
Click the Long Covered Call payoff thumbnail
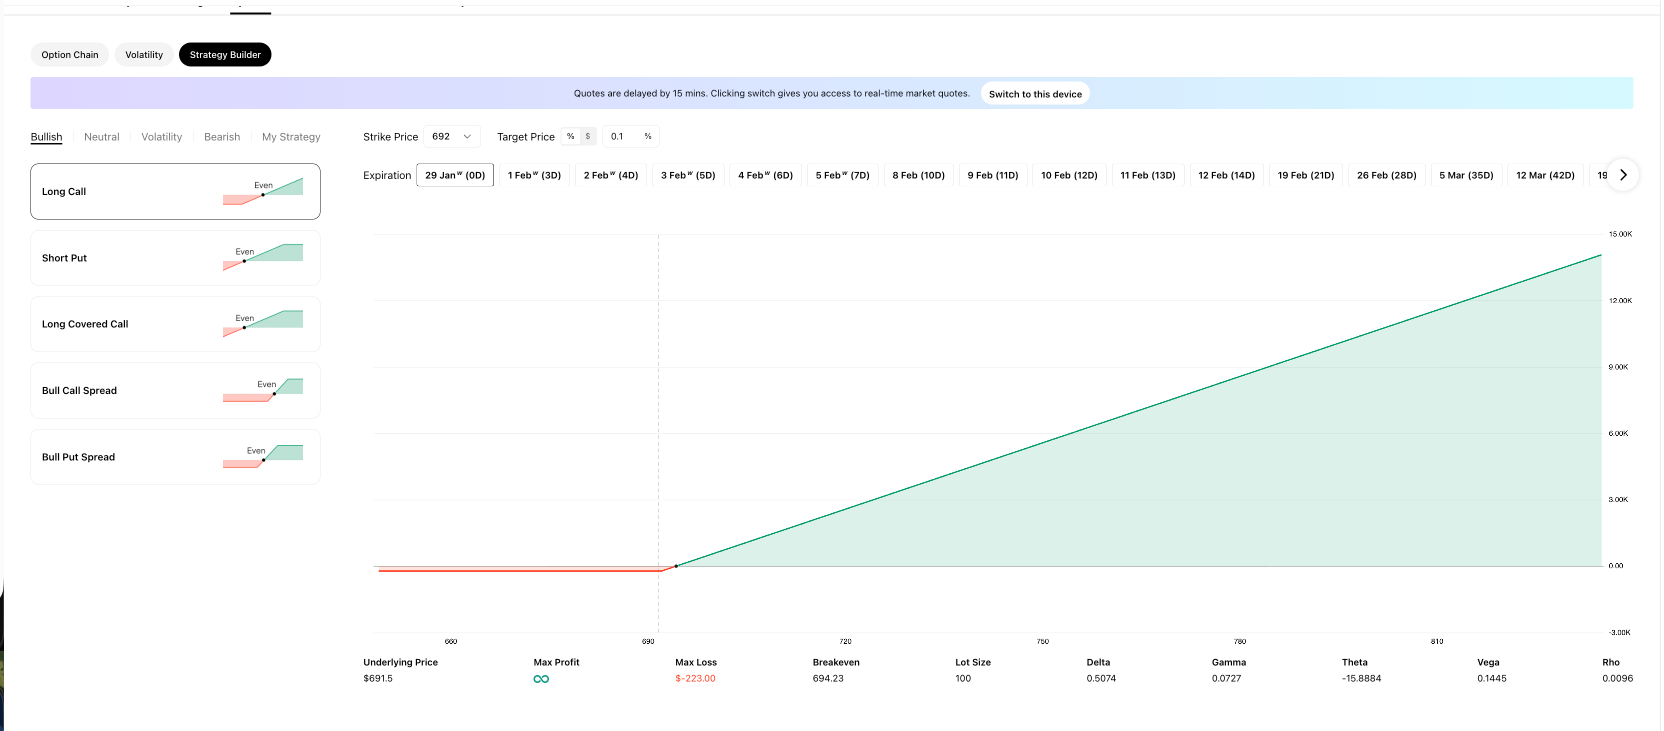263,324
